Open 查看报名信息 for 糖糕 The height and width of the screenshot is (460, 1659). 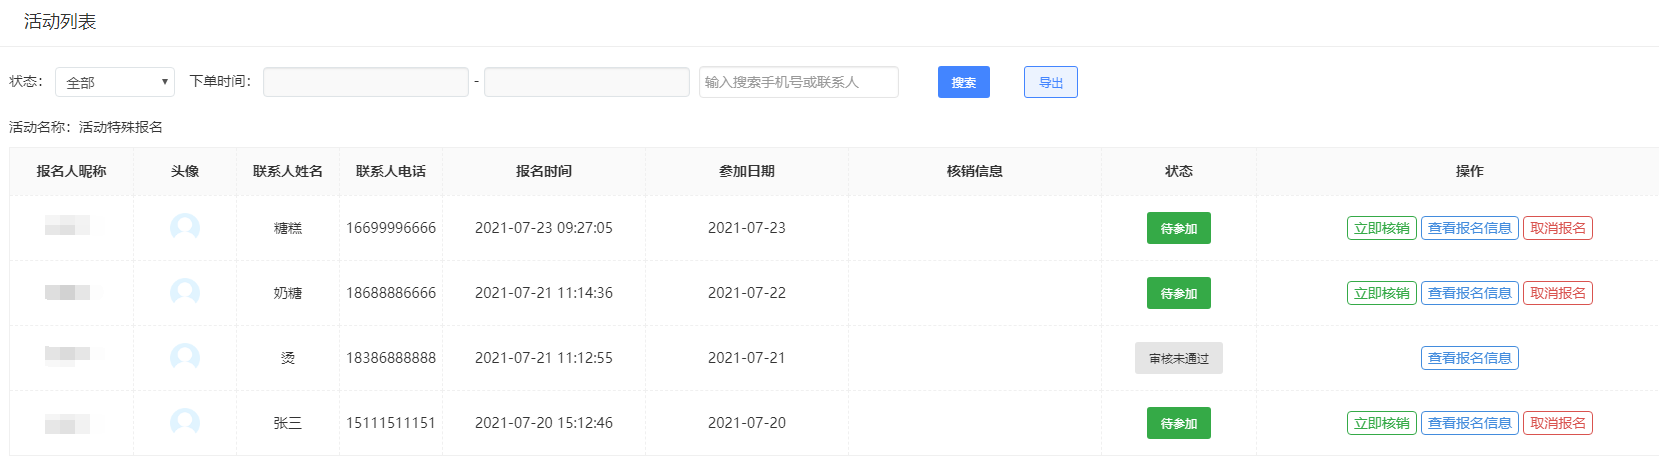click(1470, 228)
